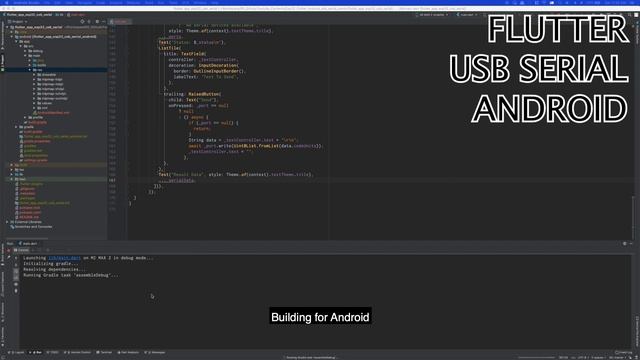This screenshot has width=640, height=360.
Task: Toggle scroll-to-end in console
Action: point(16,278)
